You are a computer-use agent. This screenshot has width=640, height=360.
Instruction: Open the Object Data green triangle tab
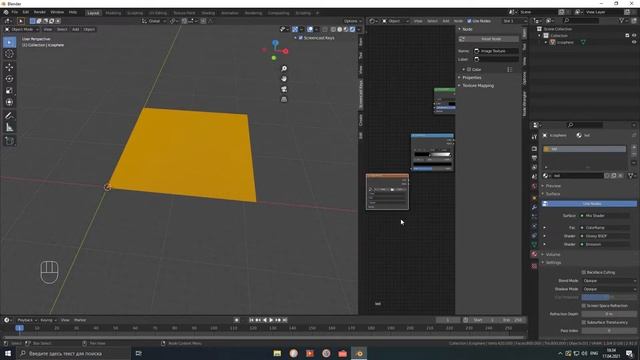tap(534, 244)
